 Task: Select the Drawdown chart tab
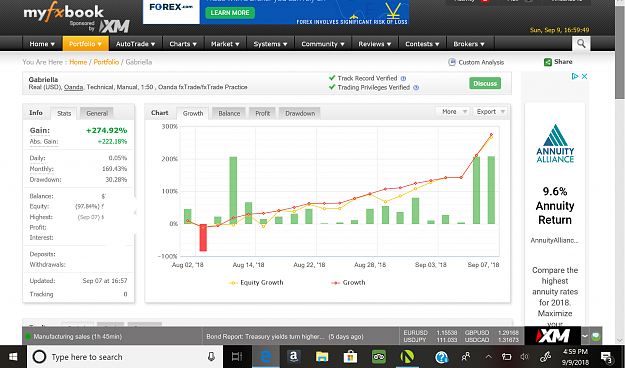point(300,113)
